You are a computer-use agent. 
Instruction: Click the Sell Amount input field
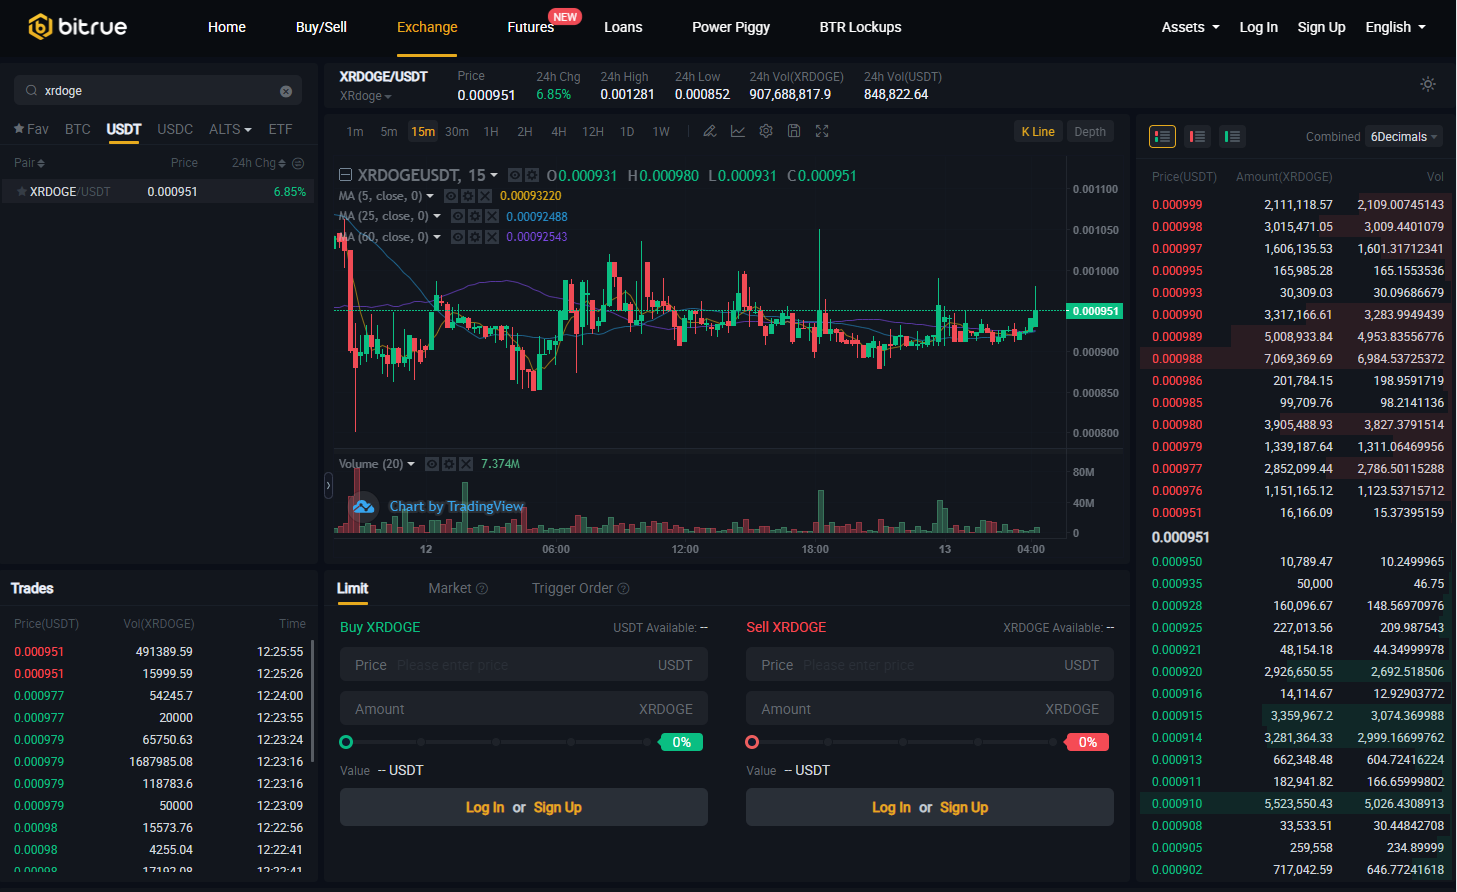pyautogui.click(x=930, y=709)
